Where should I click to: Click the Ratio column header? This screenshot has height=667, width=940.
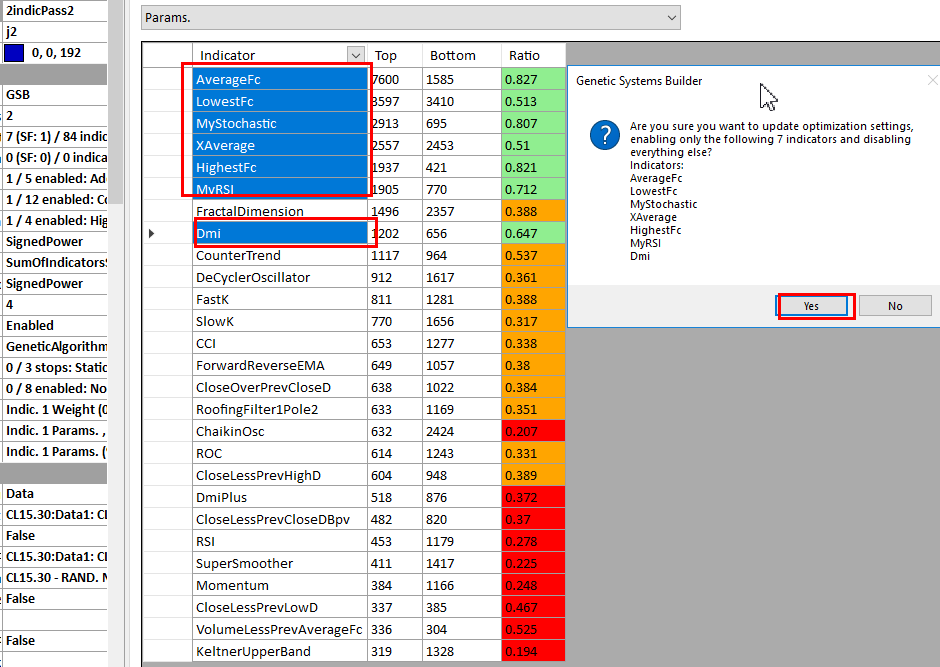pyautogui.click(x=524, y=55)
